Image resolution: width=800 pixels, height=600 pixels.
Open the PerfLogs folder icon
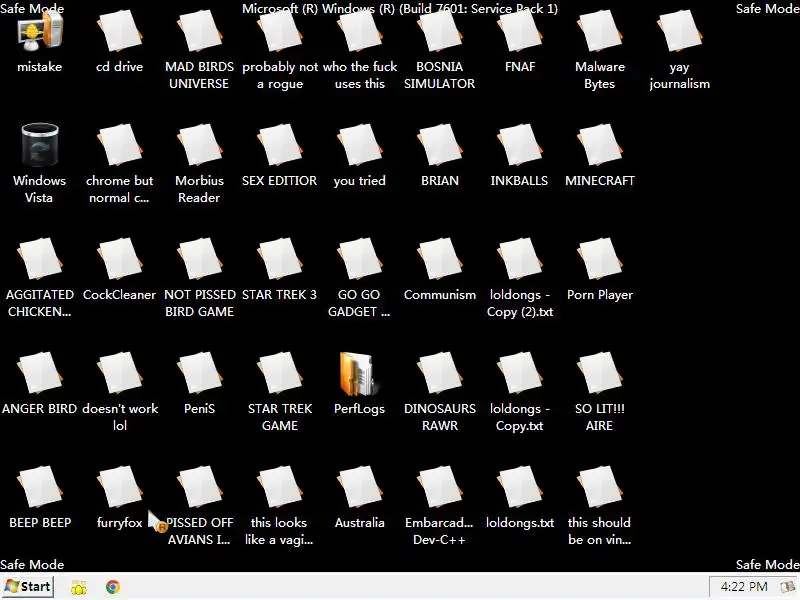pos(360,373)
